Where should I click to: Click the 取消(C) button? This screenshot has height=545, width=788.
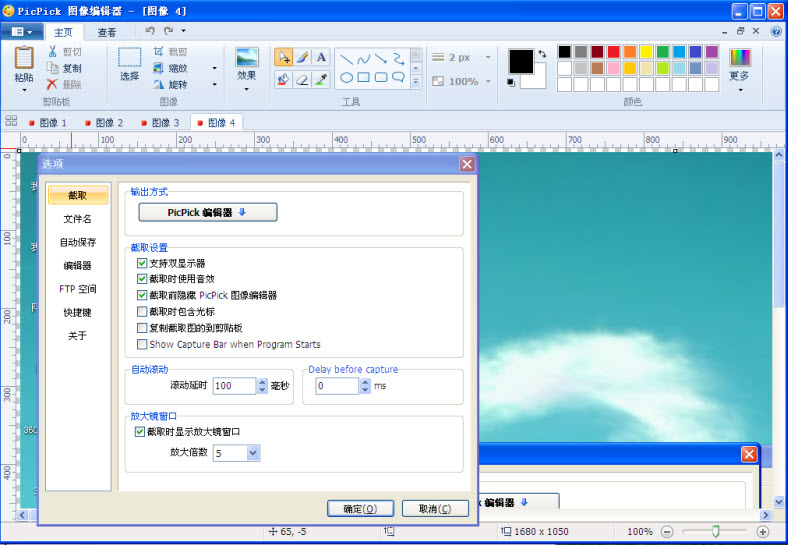tap(435, 509)
